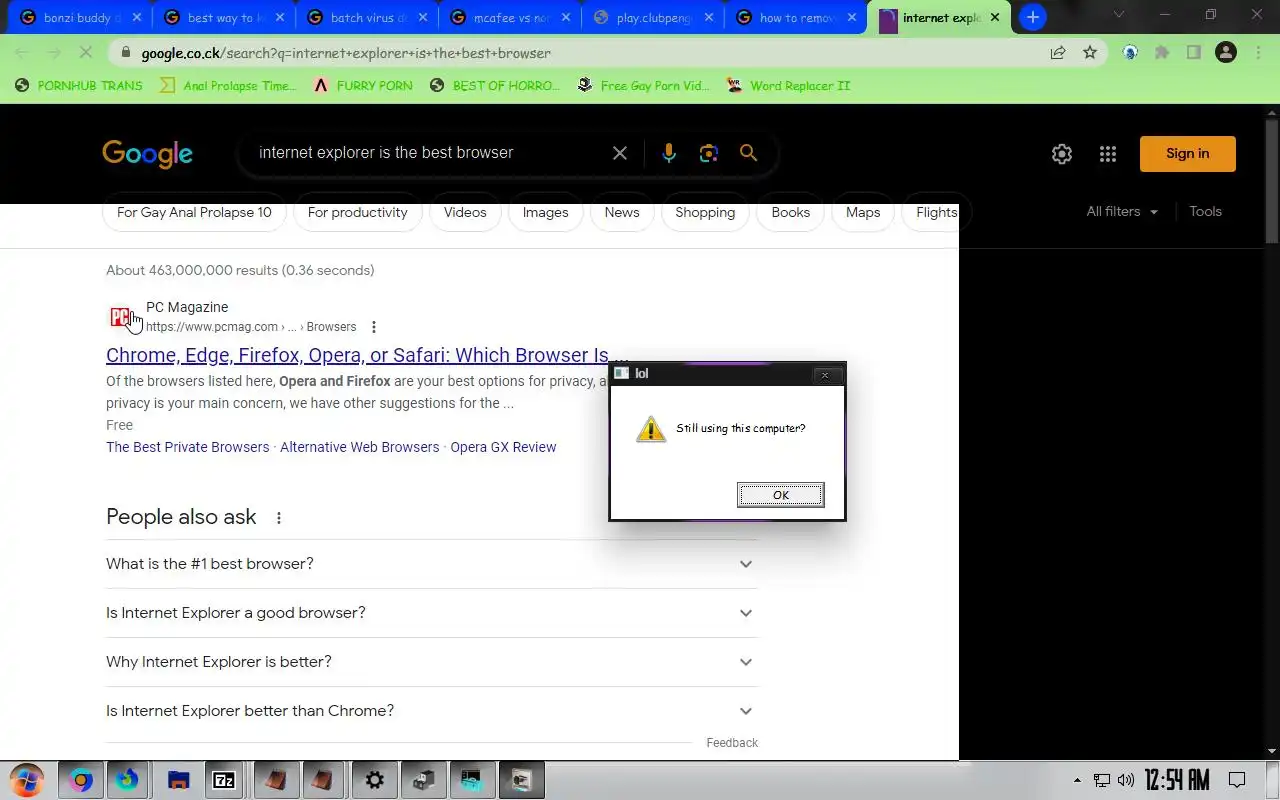Open Chrome three-dot menu
Viewport: 1280px width, 800px height.
[x=1259, y=53]
